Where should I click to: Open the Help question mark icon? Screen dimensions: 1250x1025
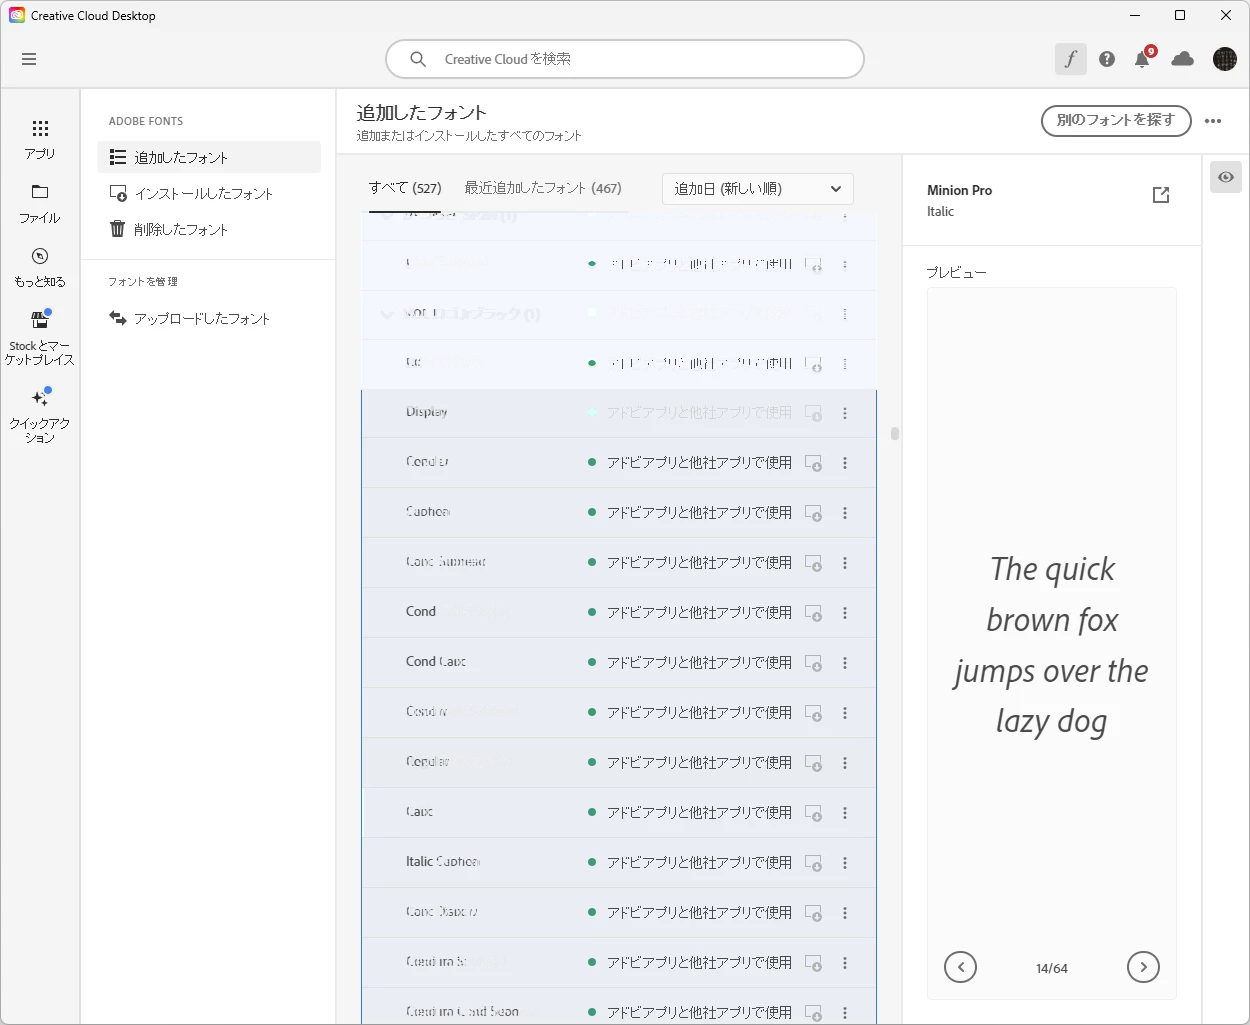coord(1107,59)
